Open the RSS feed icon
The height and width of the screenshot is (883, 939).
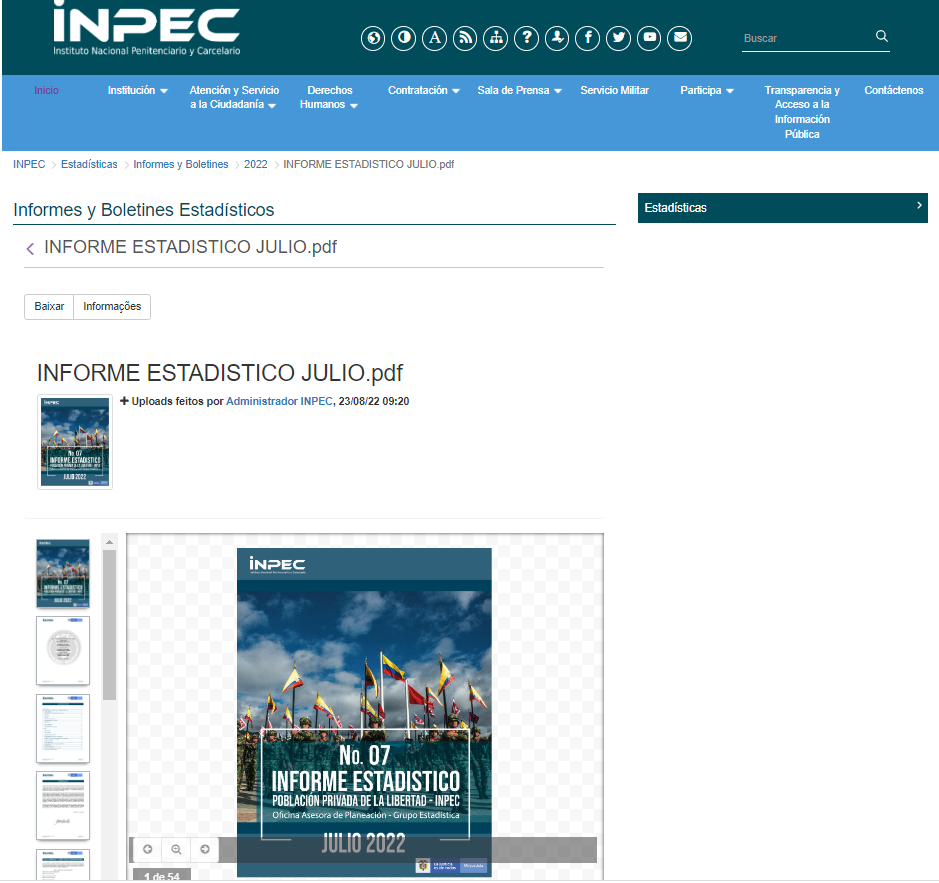pyautogui.click(x=465, y=38)
